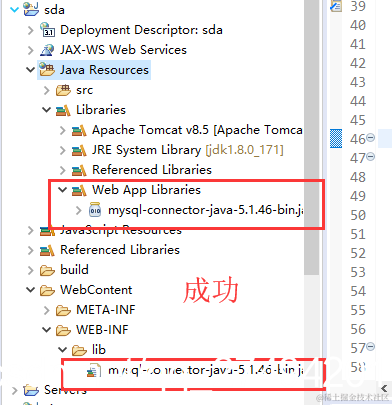This screenshot has height=405, width=392.
Task: Click the JavaScript Resources icon
Action: (47, 231)
